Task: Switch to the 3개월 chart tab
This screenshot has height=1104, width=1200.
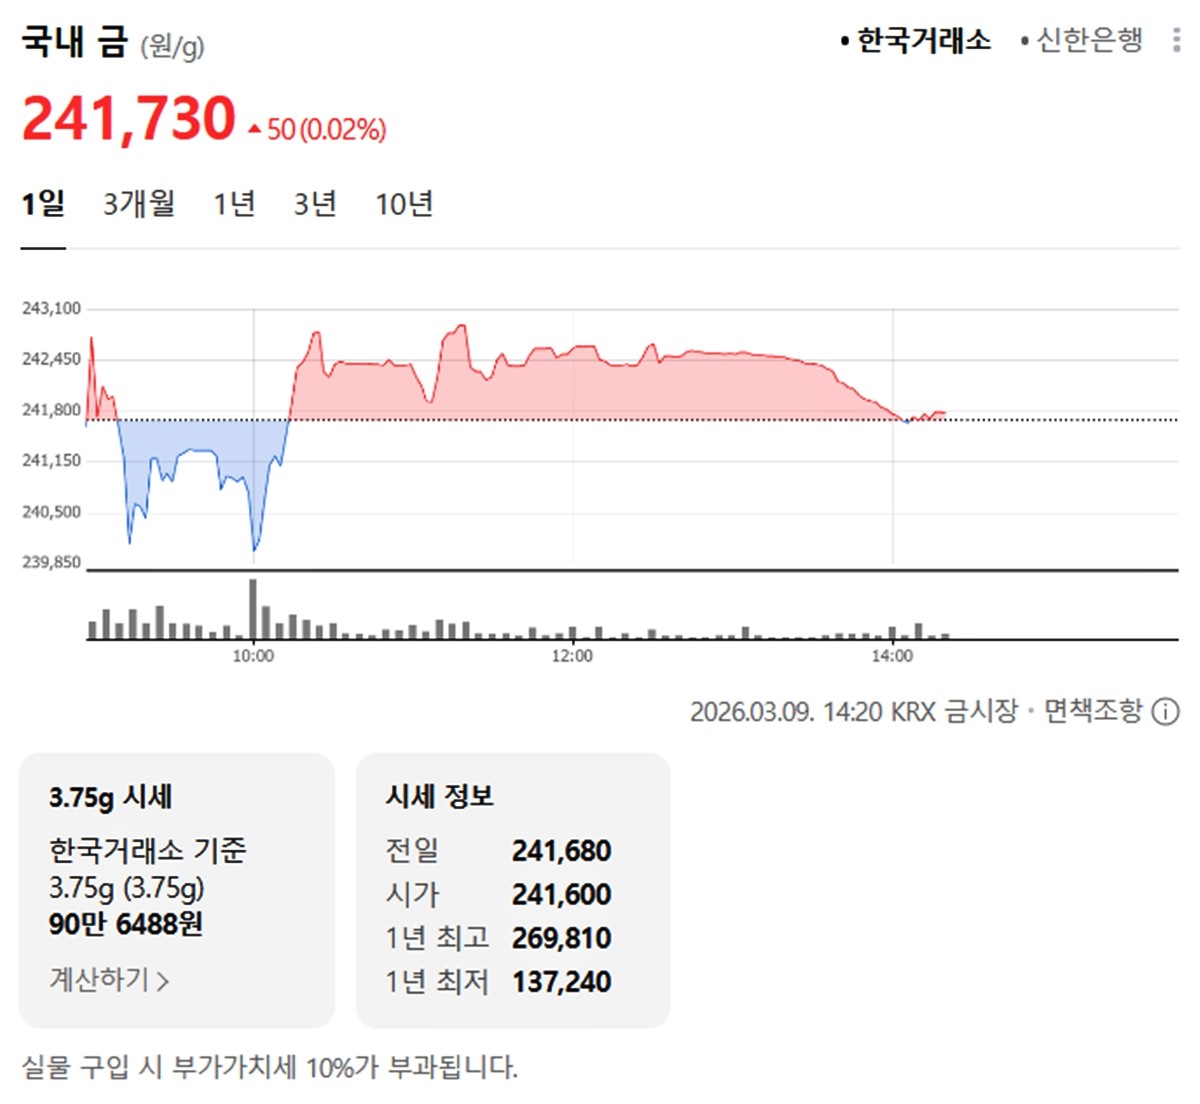Action: (x=138, y=203)
